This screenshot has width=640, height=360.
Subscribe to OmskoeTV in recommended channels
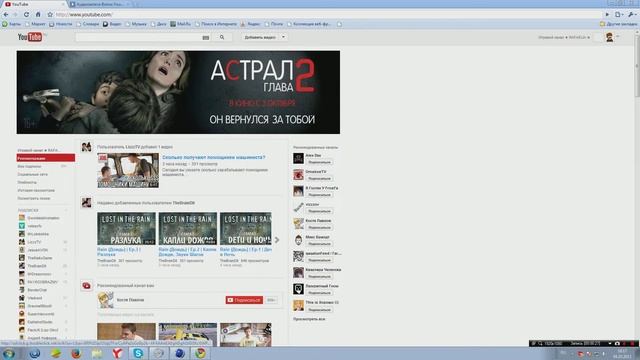click(x=319, y=178)
